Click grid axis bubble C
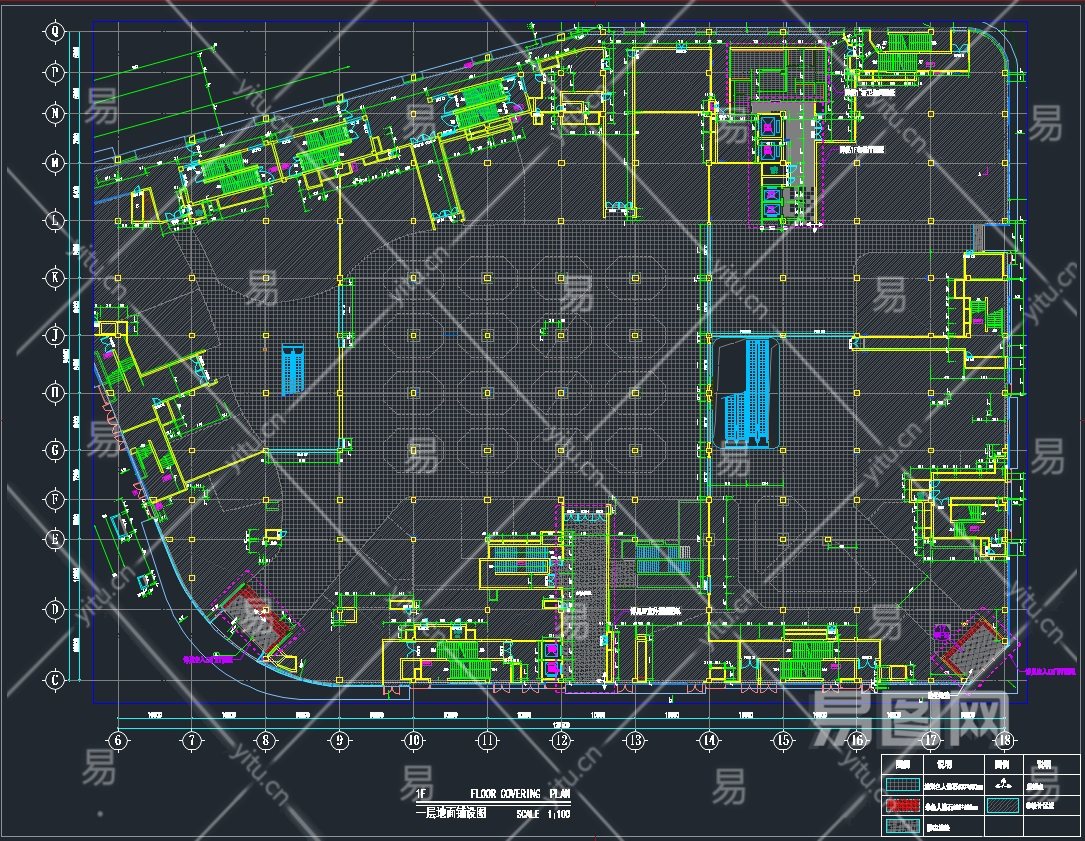This screenshot has height=841, width=1085. (x=55, y=680)
